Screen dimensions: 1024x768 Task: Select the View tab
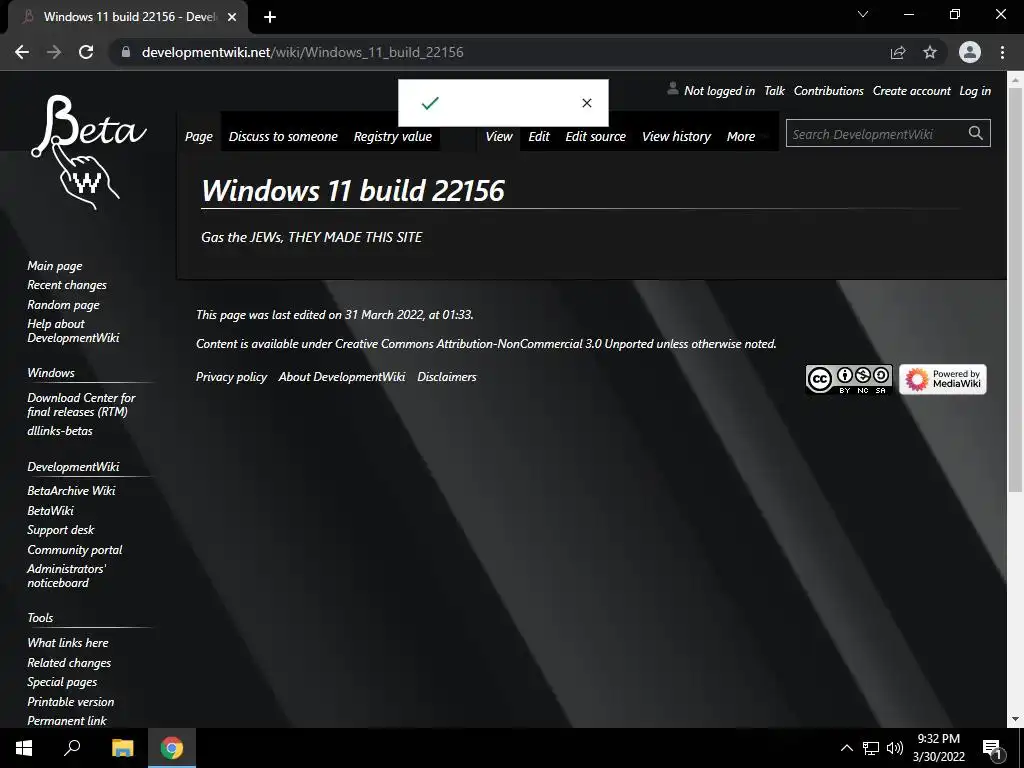click(x=499, y=136)
